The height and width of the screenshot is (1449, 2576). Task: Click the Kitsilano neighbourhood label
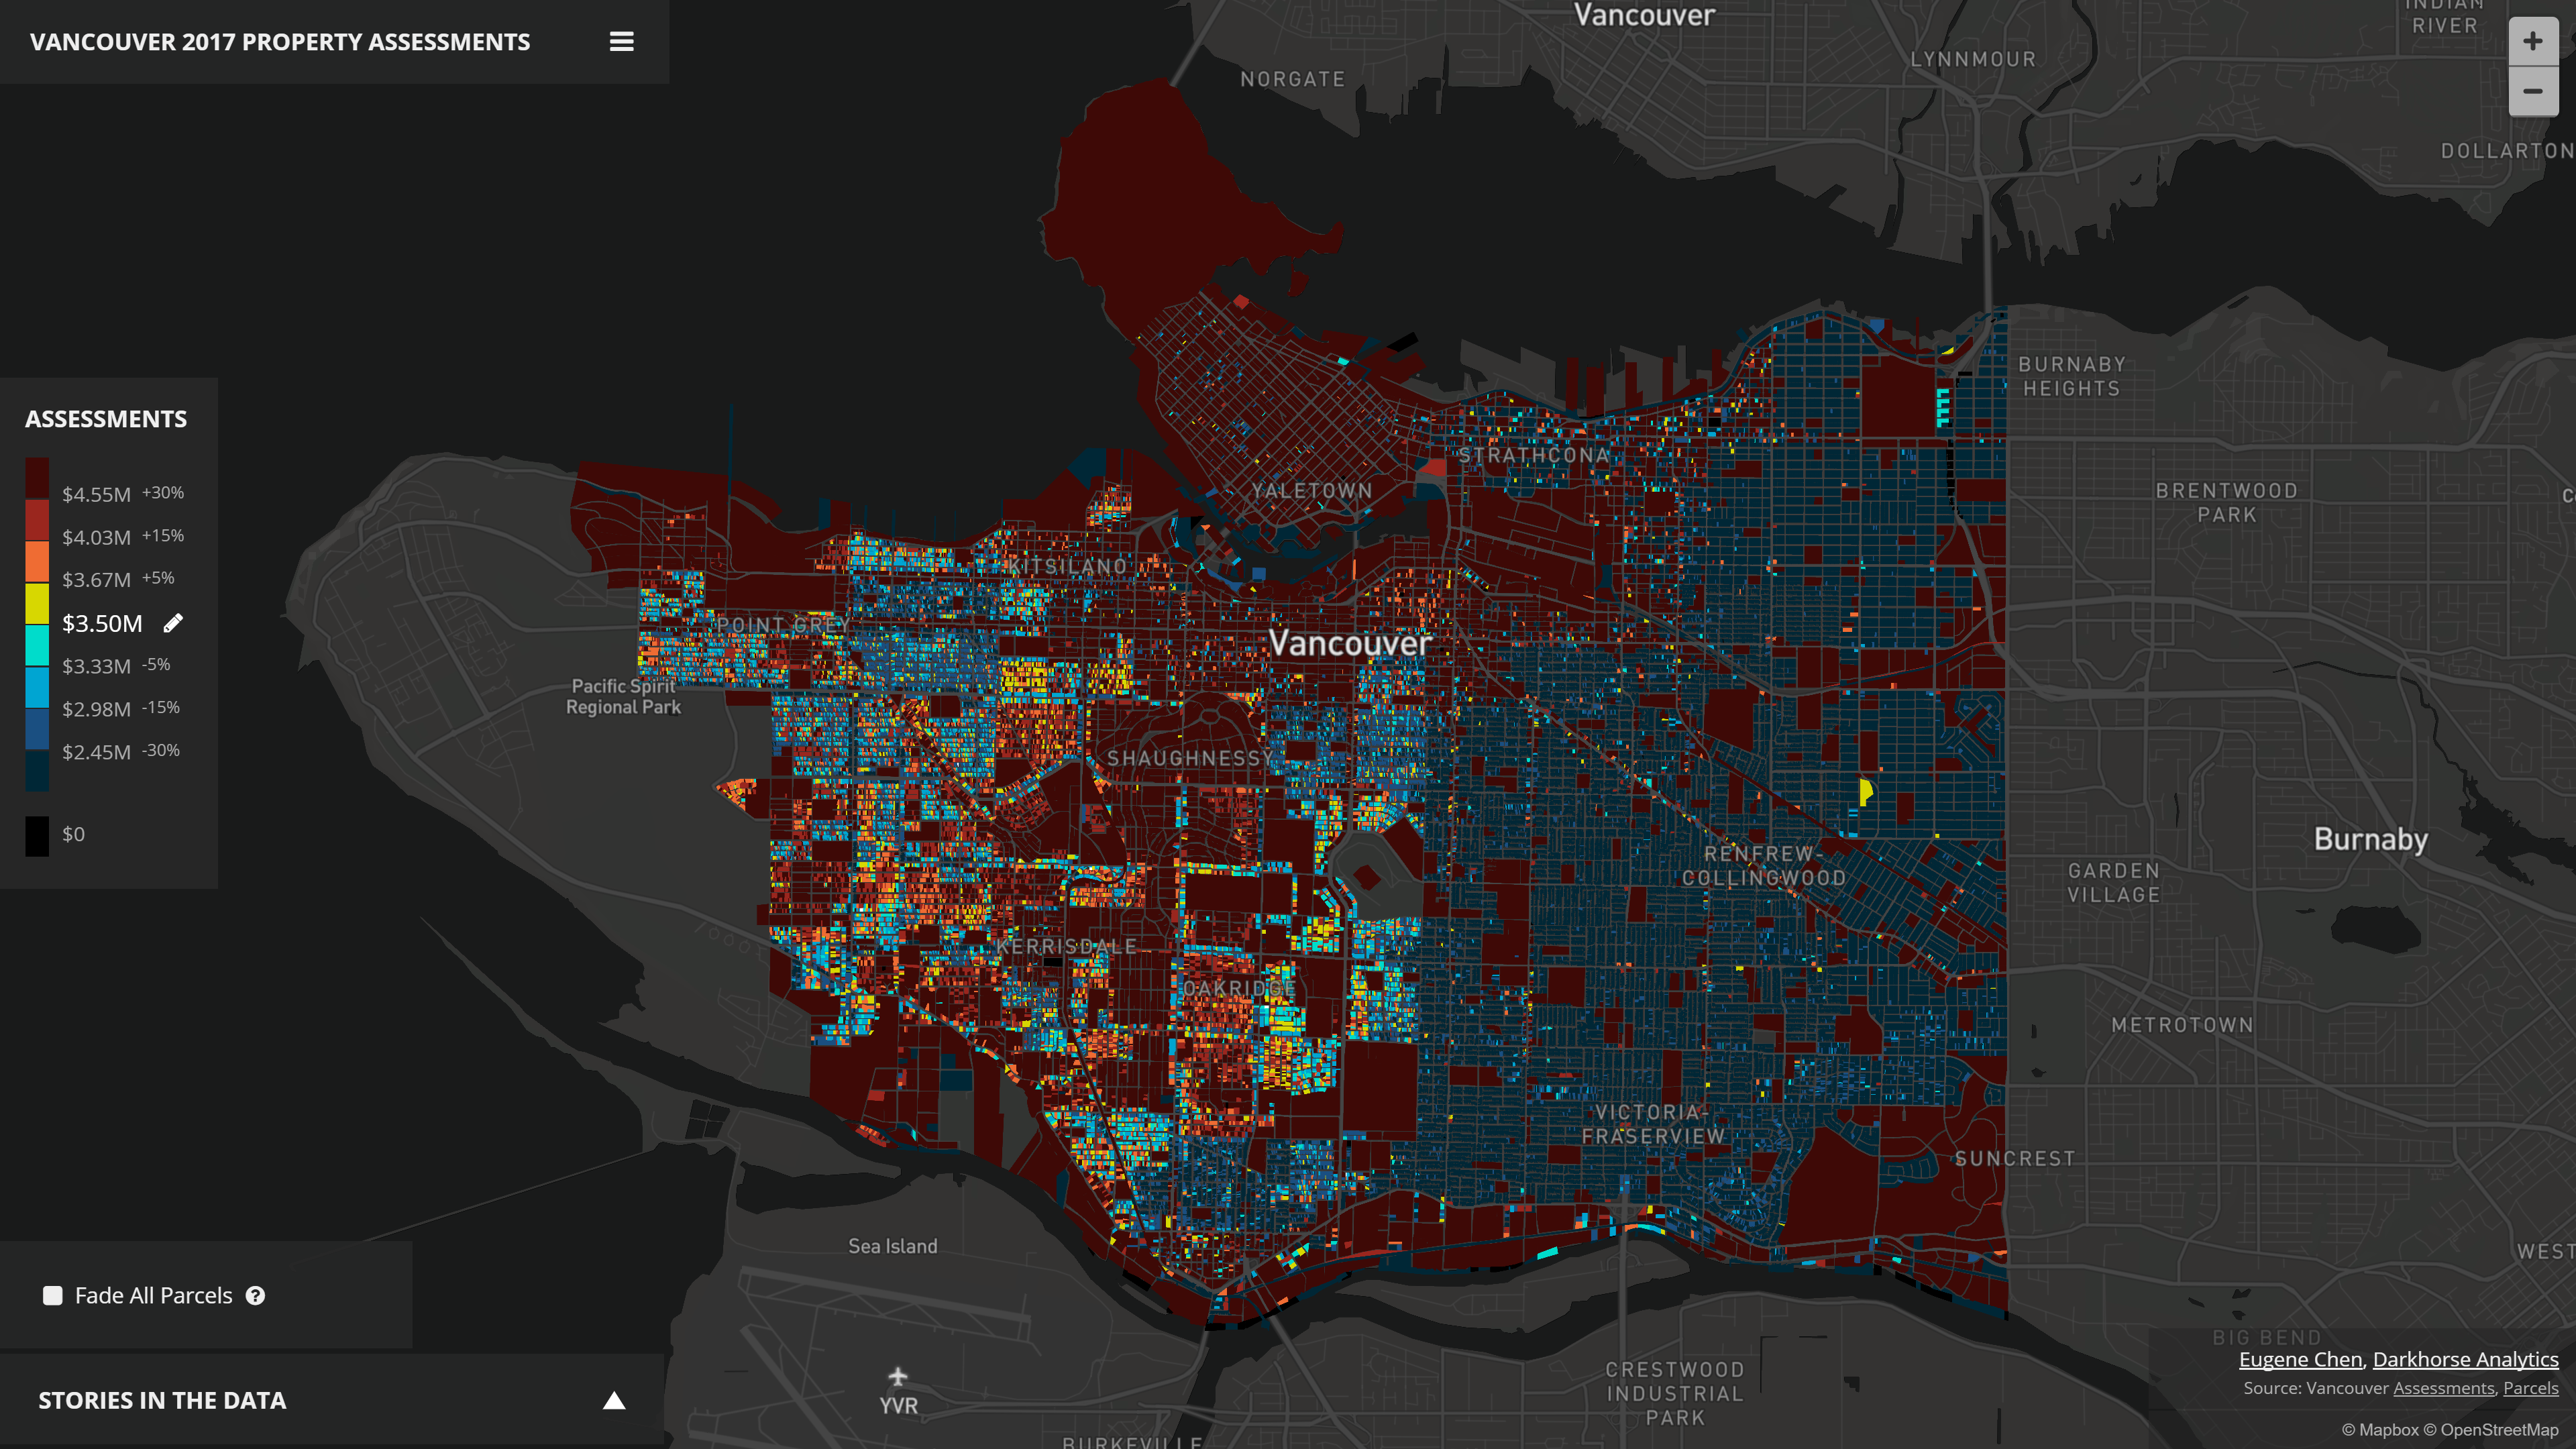(x=1067, y=567)
